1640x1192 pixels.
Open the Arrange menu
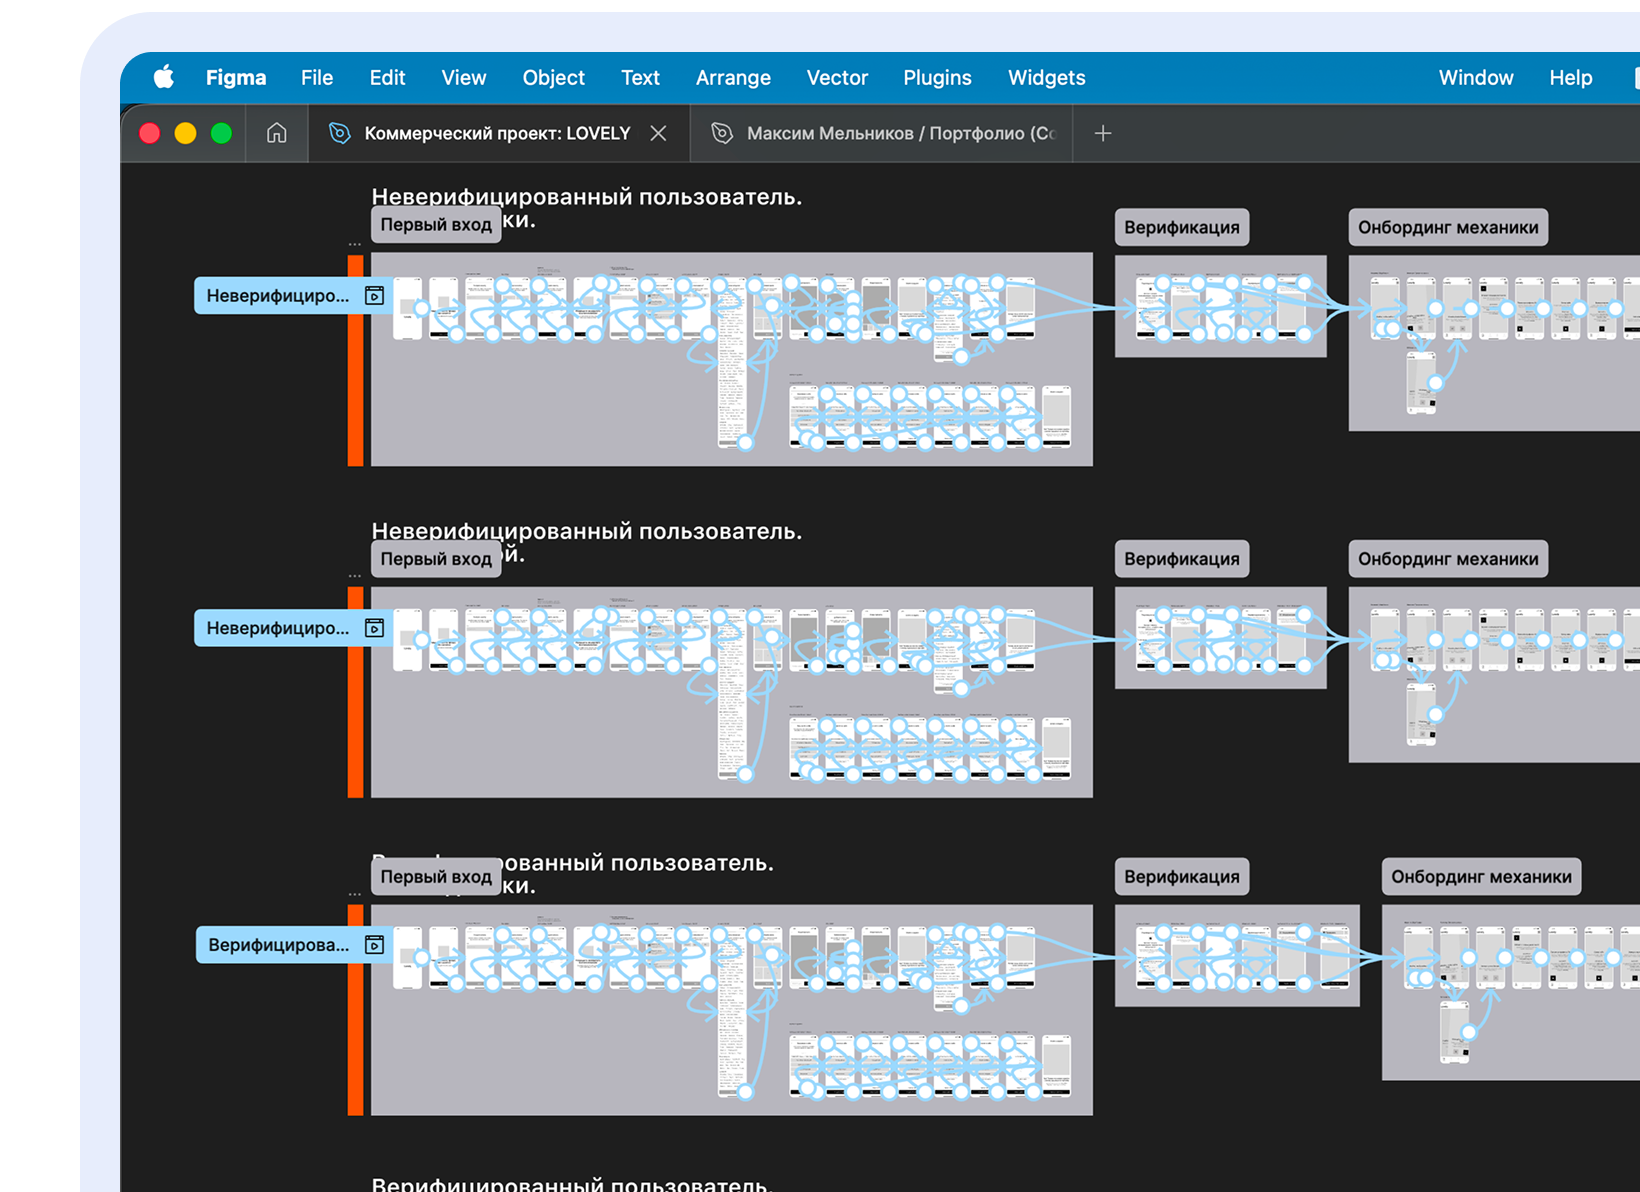click(x=732, y=78)
